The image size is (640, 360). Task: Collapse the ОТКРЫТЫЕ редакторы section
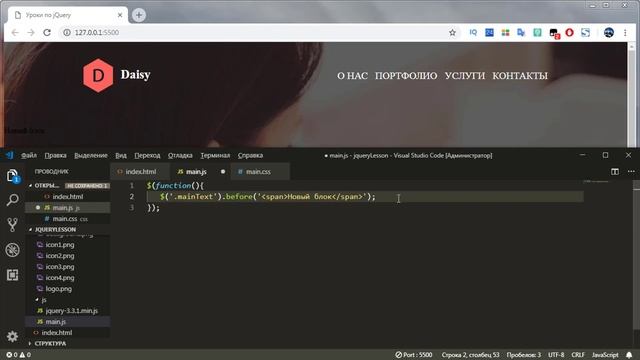[31, 185]
